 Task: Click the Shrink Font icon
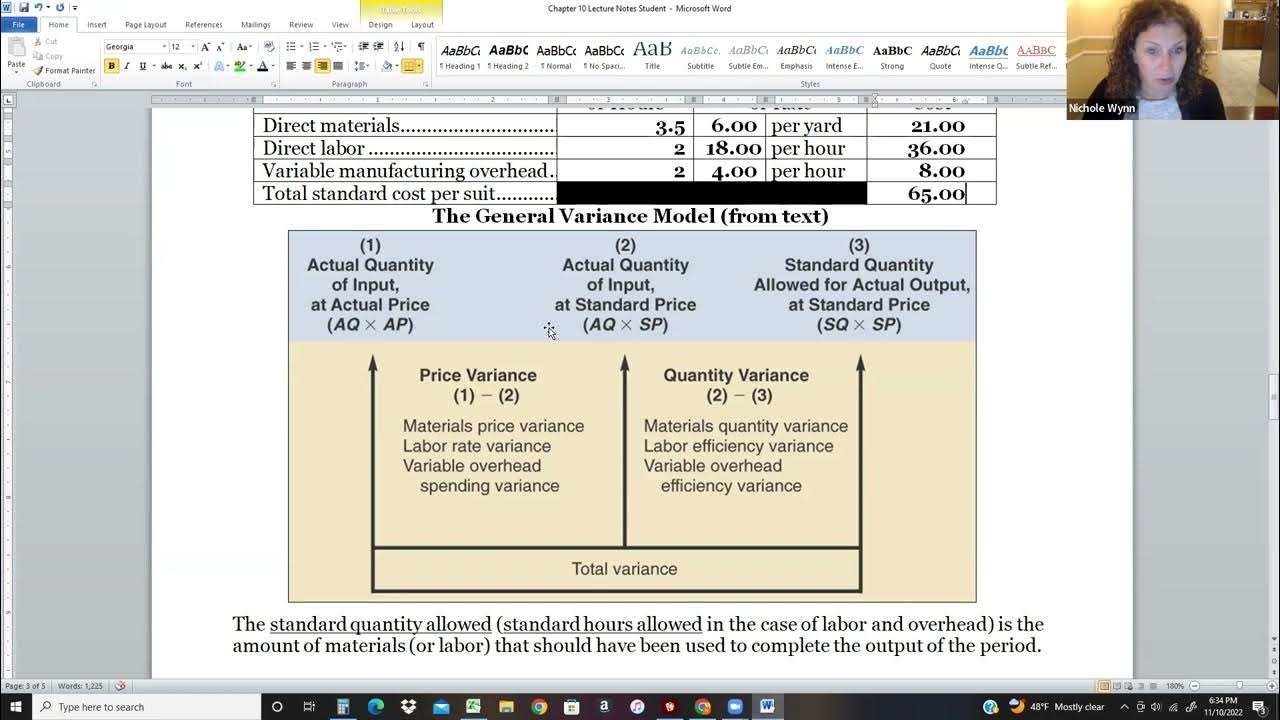tap(219, 47)
